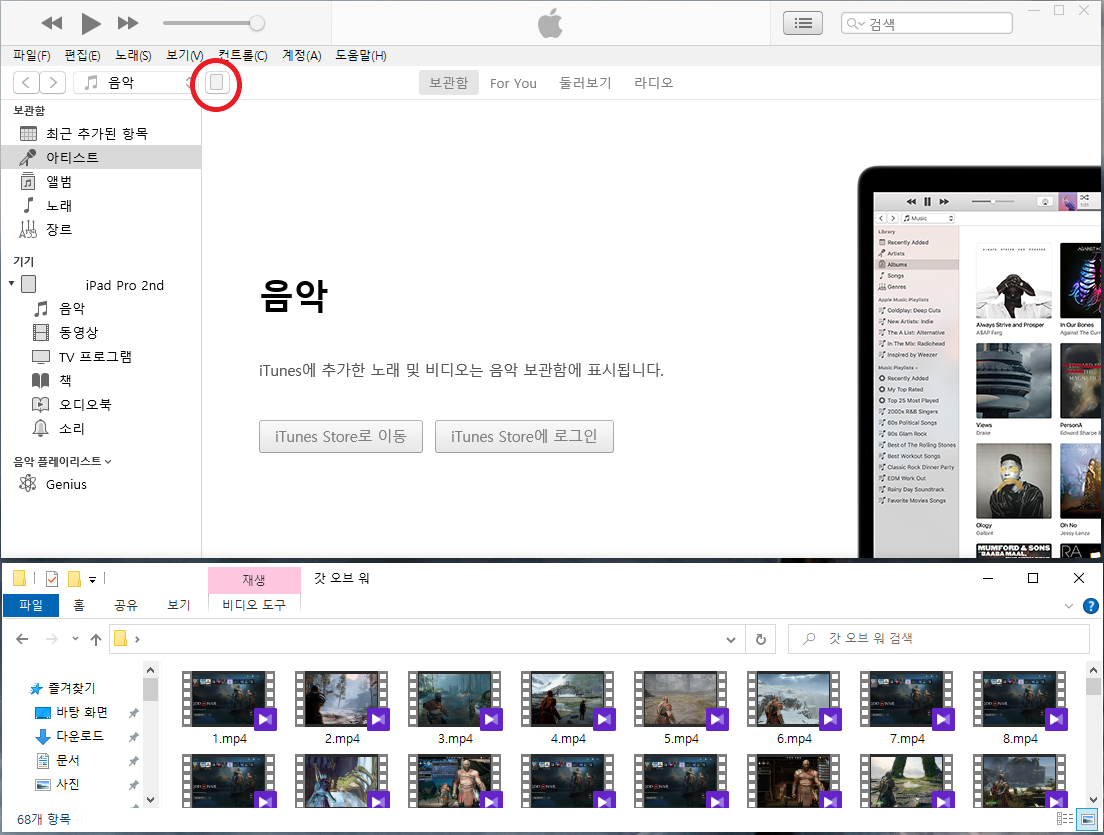Click the iTunes Store에 로그인 button
1104x835 pixels.
[524, 437]
